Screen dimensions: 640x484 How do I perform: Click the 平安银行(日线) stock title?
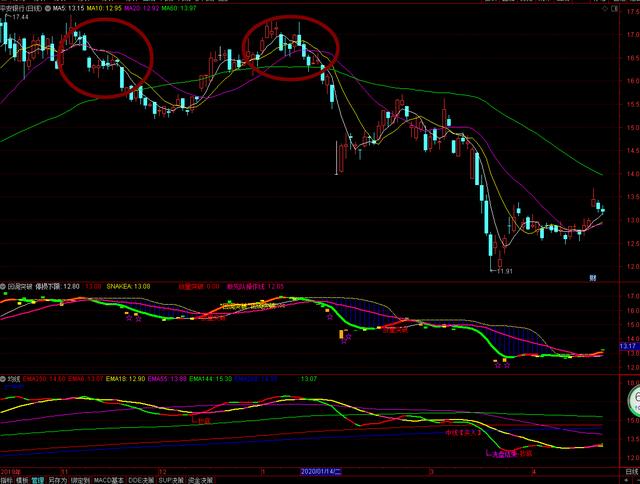[x=21, y=8]
